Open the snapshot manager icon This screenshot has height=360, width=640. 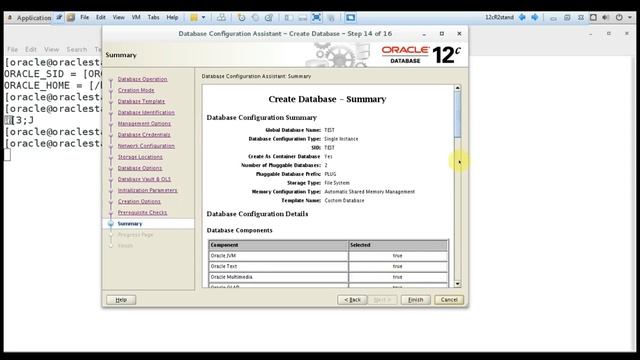(x=269, y=18)
